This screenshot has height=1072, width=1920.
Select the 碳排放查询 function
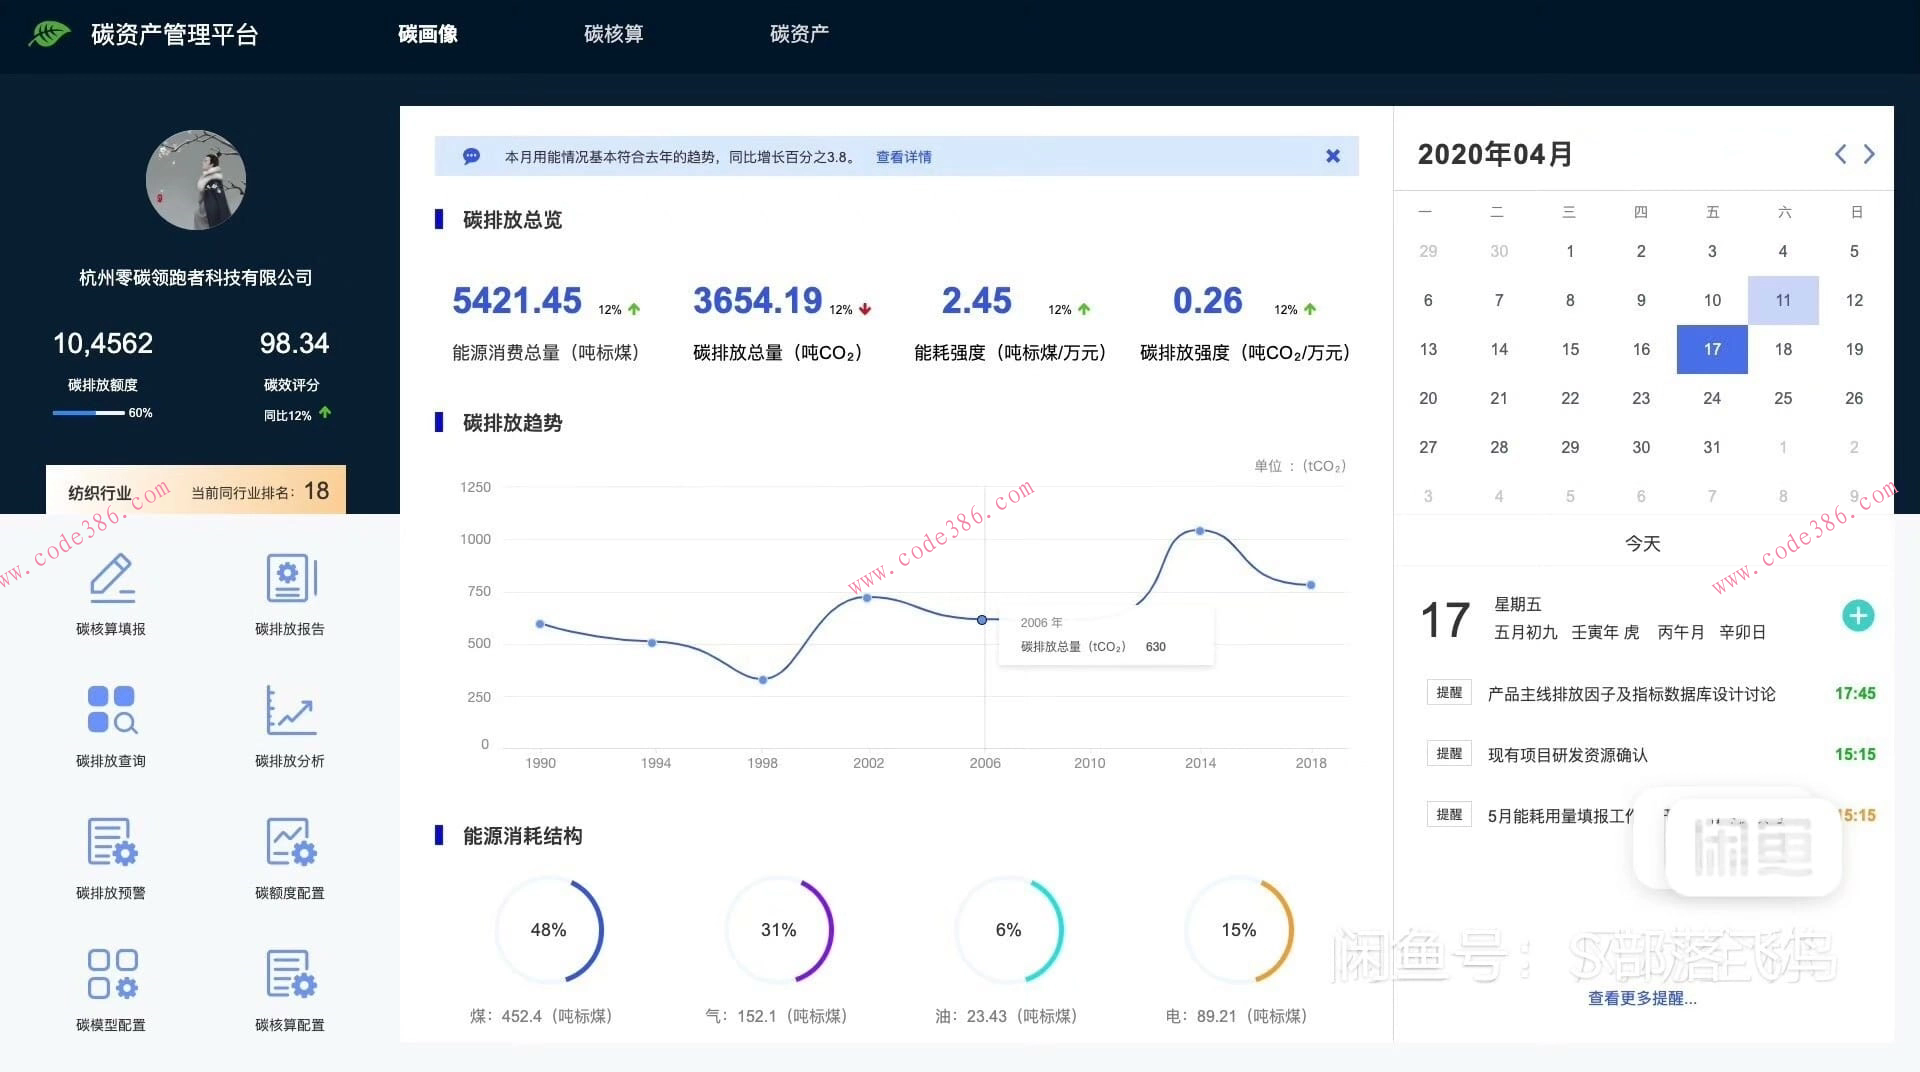tap(111, 725)
